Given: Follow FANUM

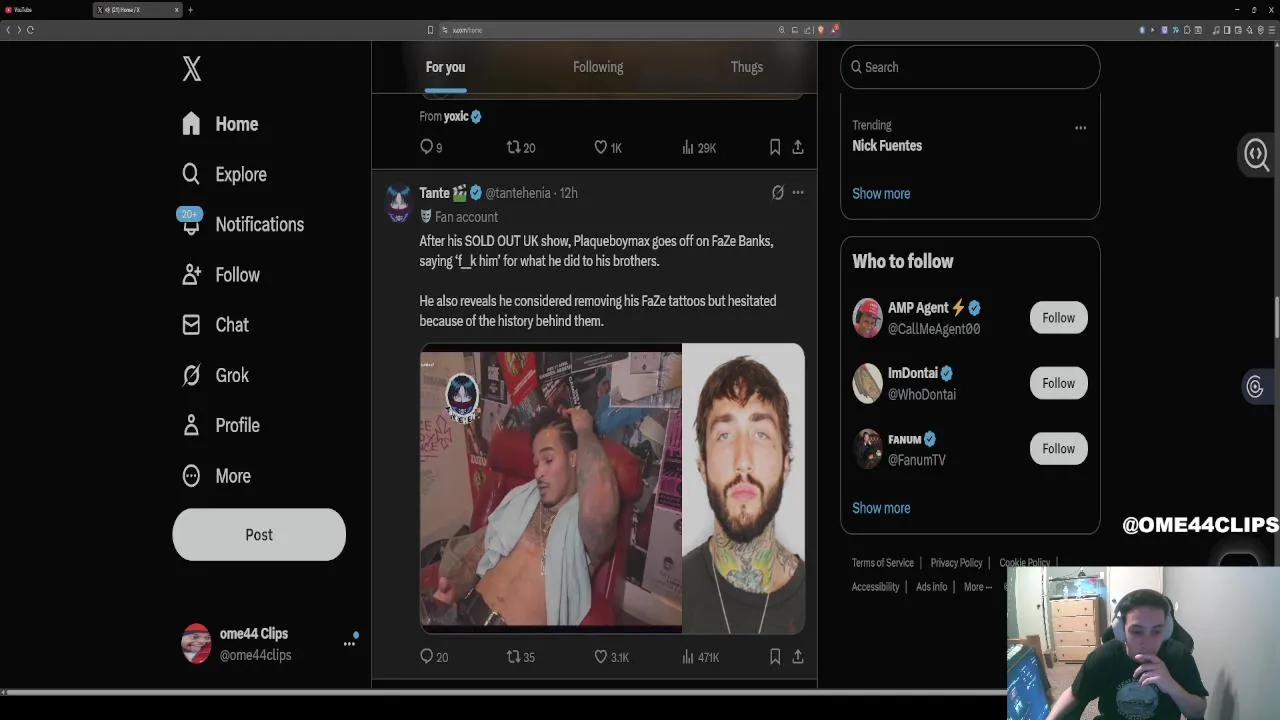Looking at the screenshot, I should coord(1058,448).
